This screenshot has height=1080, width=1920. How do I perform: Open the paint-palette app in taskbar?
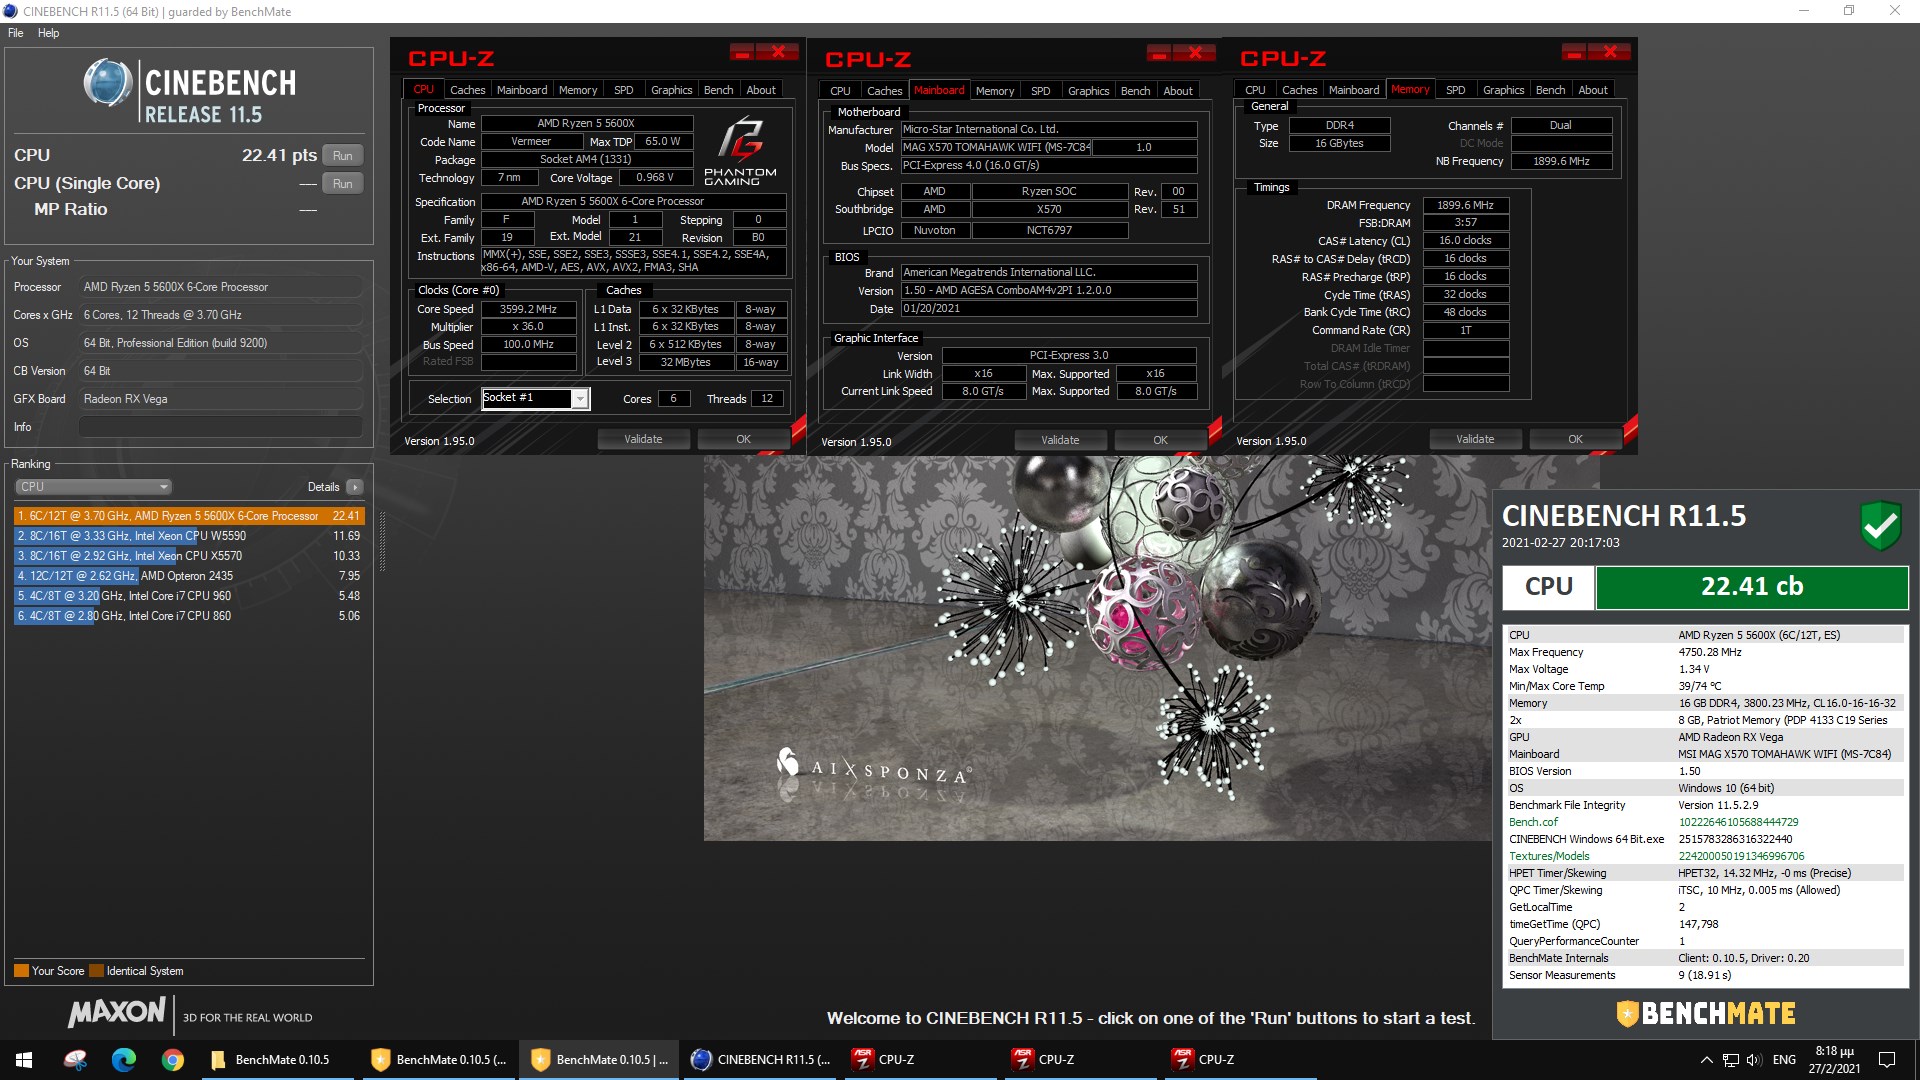pos(75,1060)
